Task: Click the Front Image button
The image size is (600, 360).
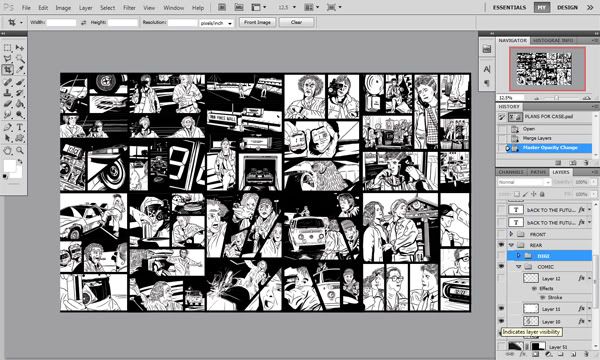Action: 258,23
